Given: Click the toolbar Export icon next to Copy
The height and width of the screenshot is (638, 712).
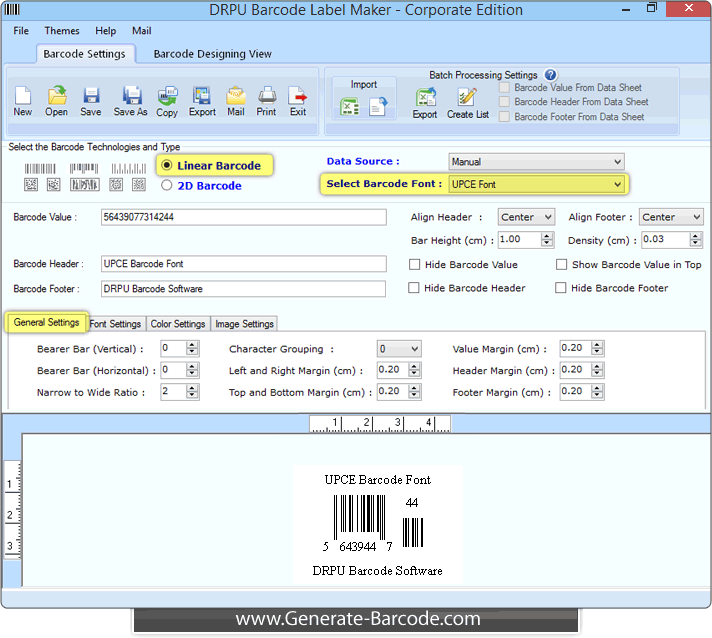Looking at the screenshot, I should (202, 96).
